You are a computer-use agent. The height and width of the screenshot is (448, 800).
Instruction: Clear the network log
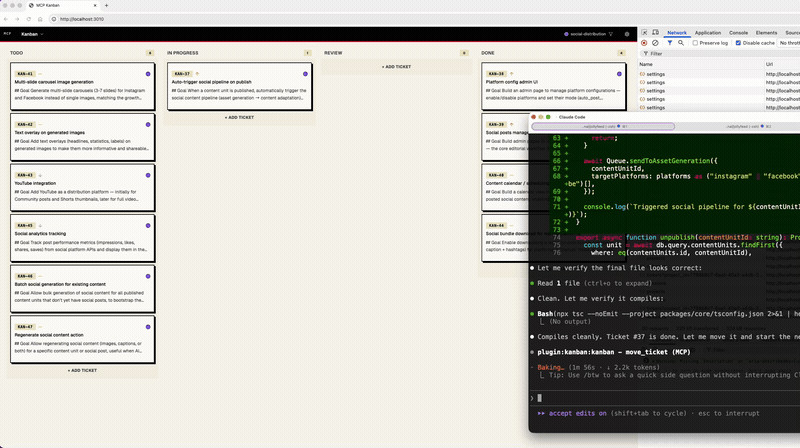(655, 43)
